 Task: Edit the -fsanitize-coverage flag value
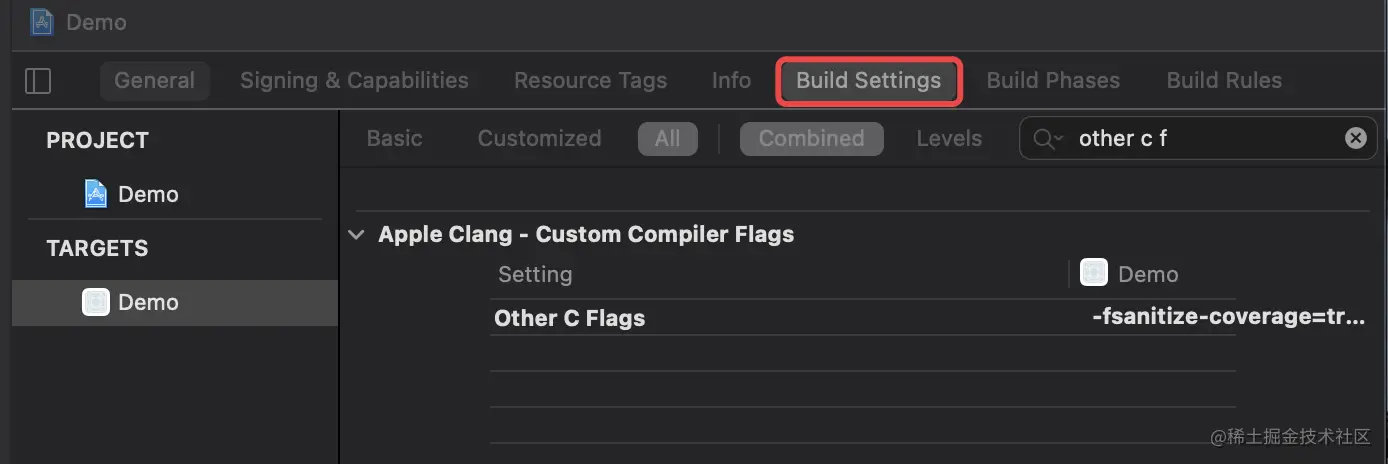coord(1228,318)
